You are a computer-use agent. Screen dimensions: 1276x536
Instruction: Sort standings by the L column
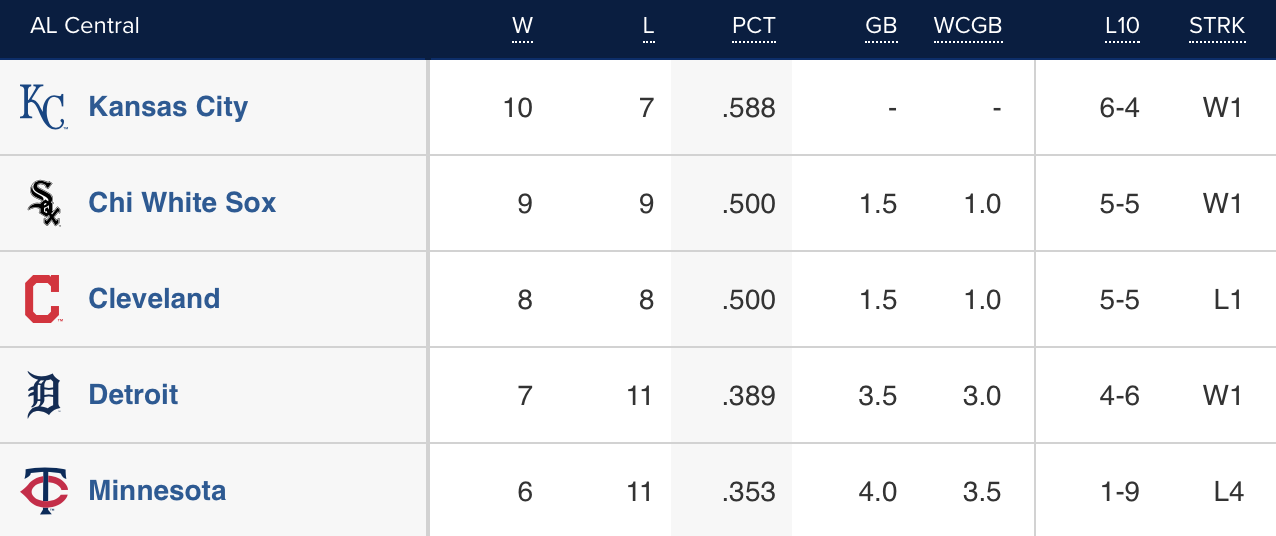648,26
